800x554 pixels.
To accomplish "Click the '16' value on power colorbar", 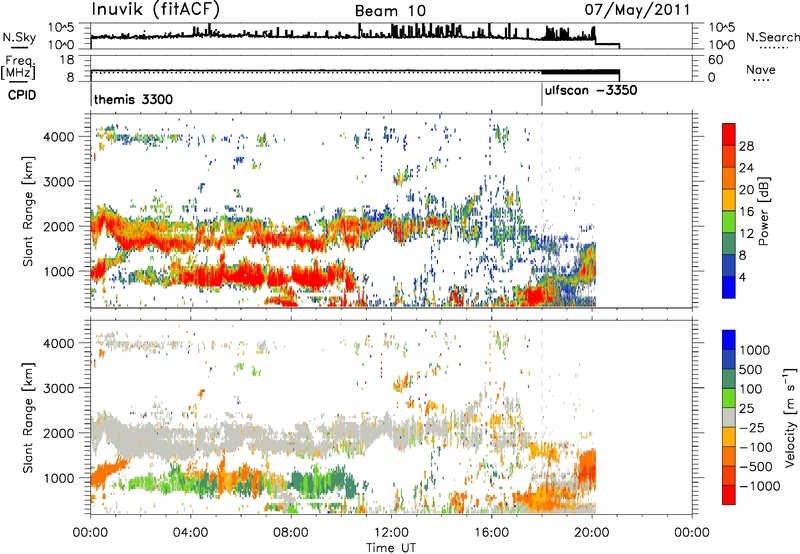I will (x=746, y=212).
